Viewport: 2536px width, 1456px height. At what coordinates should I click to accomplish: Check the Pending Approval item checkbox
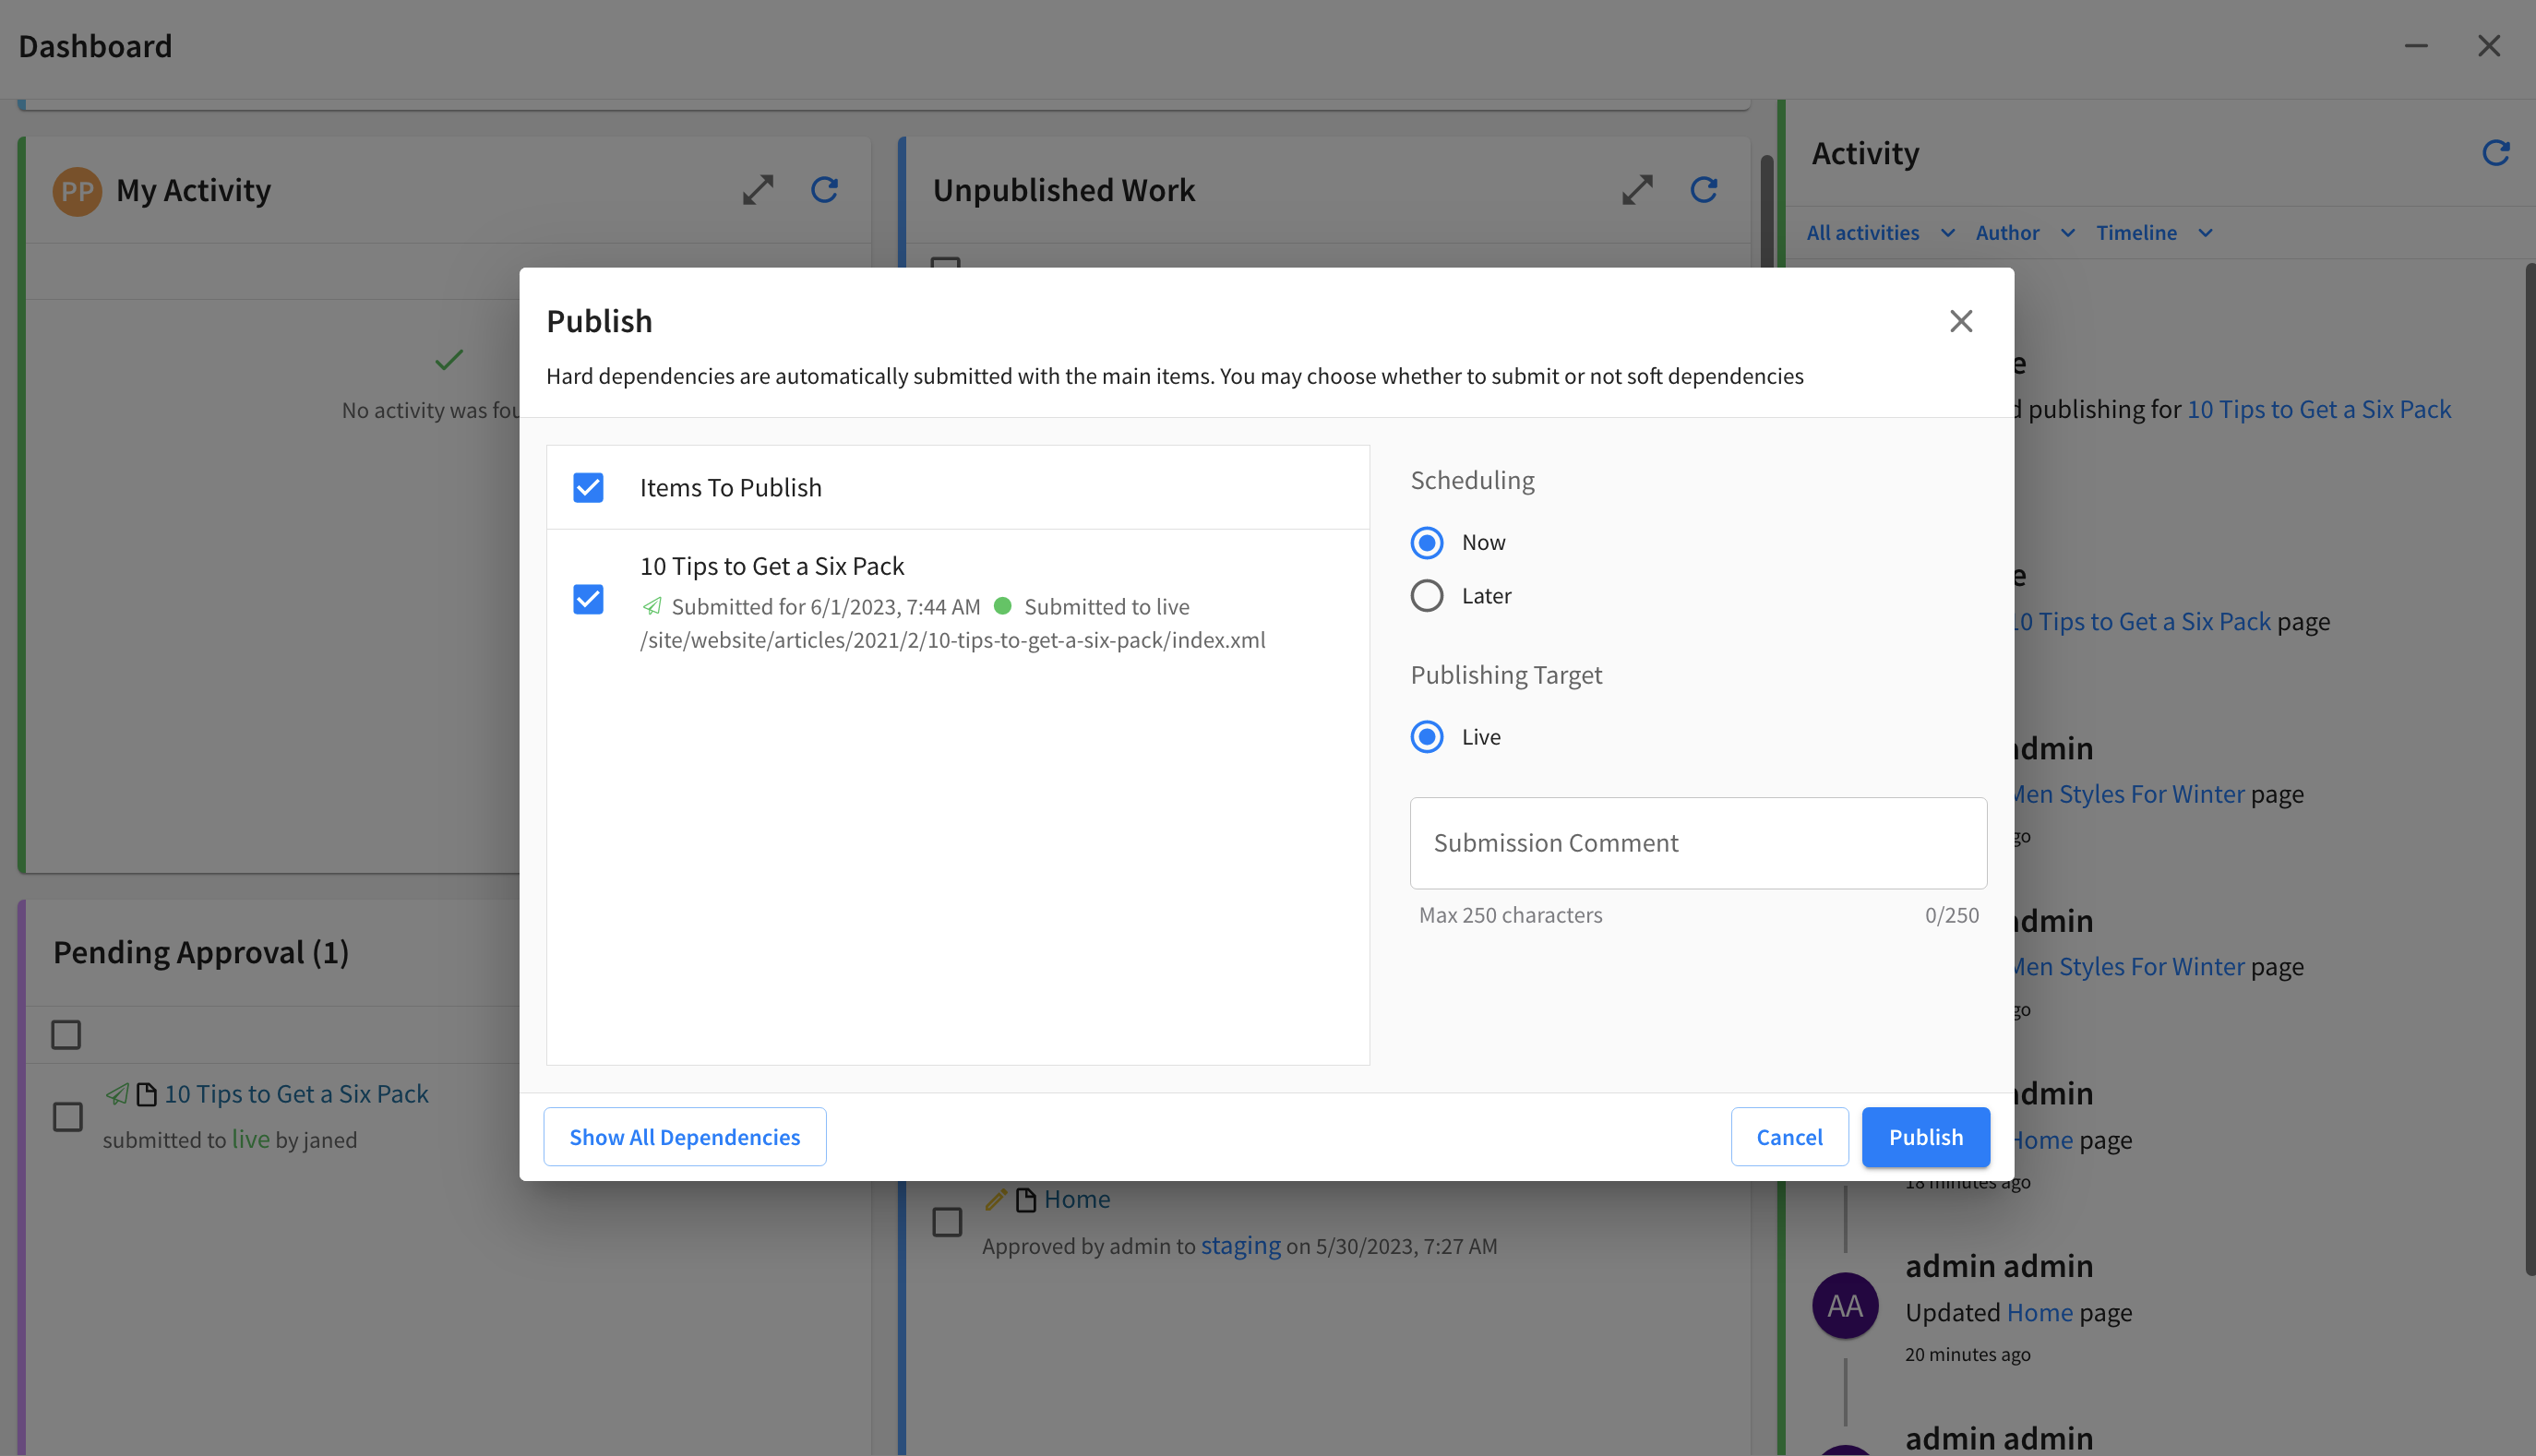coord(66,1117)
